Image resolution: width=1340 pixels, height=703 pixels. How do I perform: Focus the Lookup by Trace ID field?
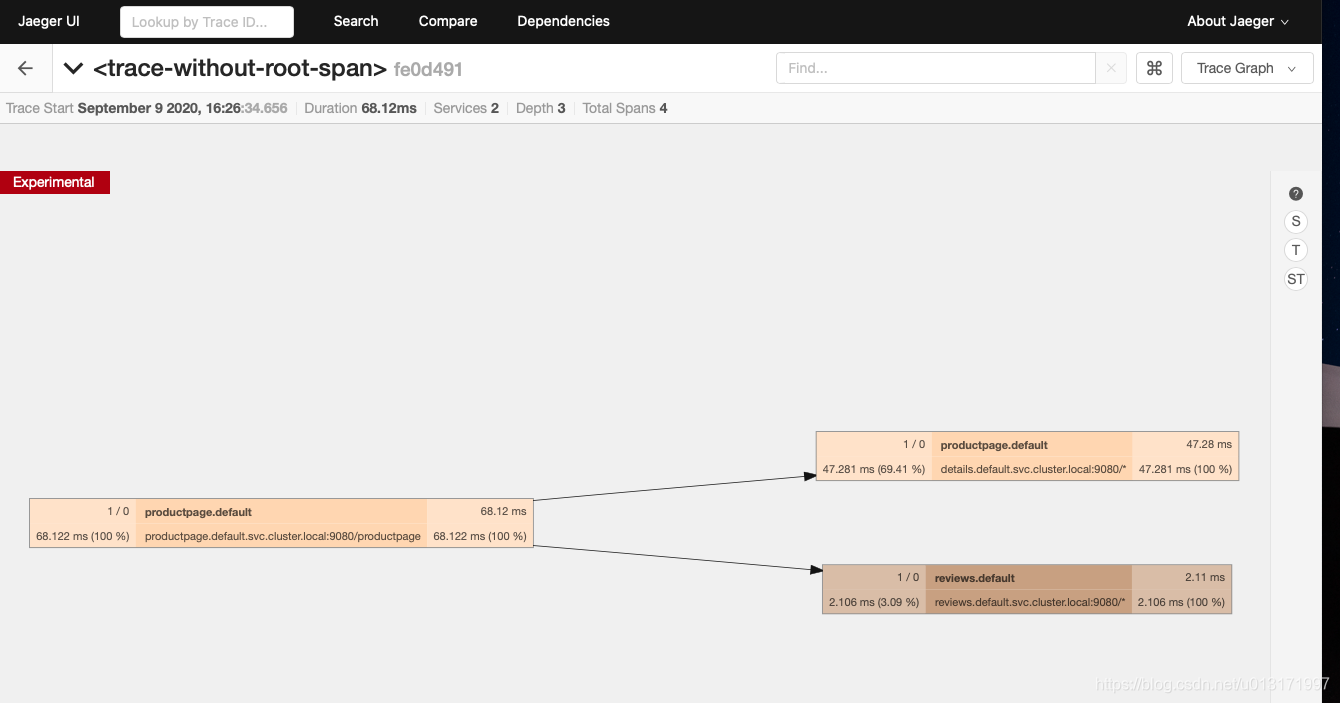(x=207, y=22)
